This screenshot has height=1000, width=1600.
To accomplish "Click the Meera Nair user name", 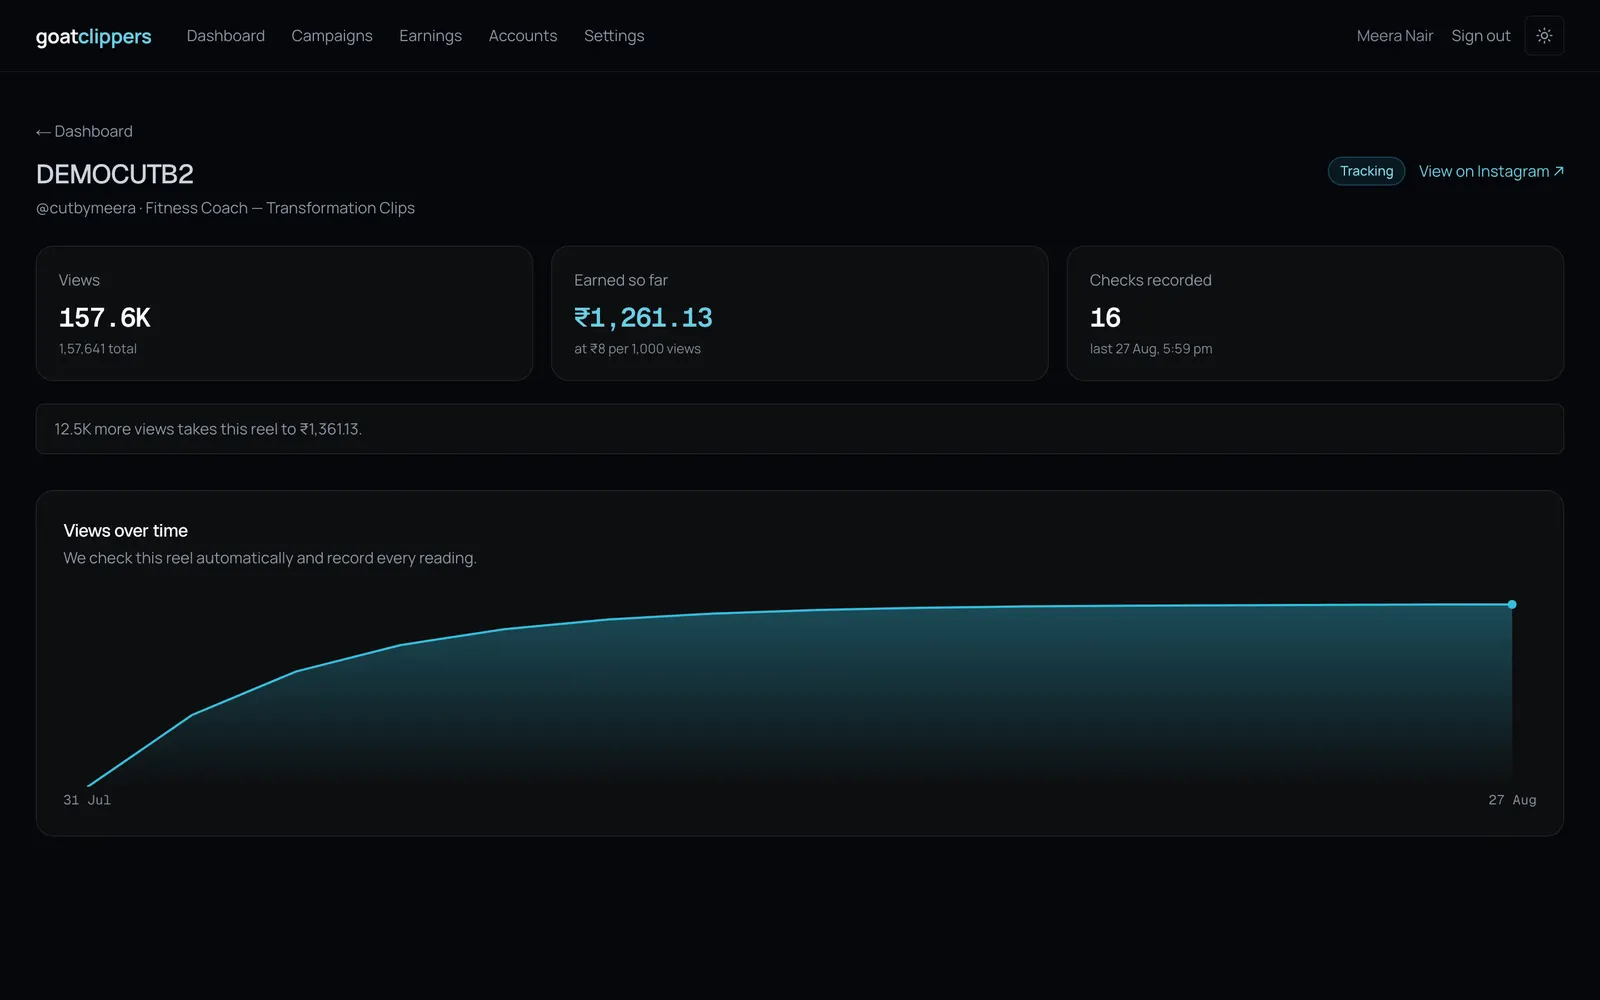I will pos(1395,36).
